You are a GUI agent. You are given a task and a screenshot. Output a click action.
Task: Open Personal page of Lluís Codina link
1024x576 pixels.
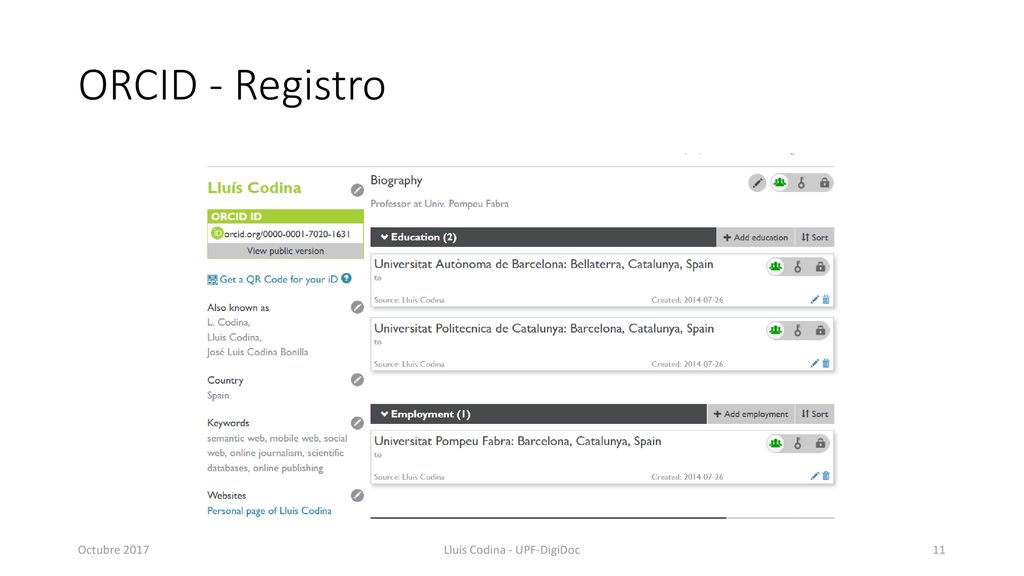pyautogui.click(x=269, y=511)
